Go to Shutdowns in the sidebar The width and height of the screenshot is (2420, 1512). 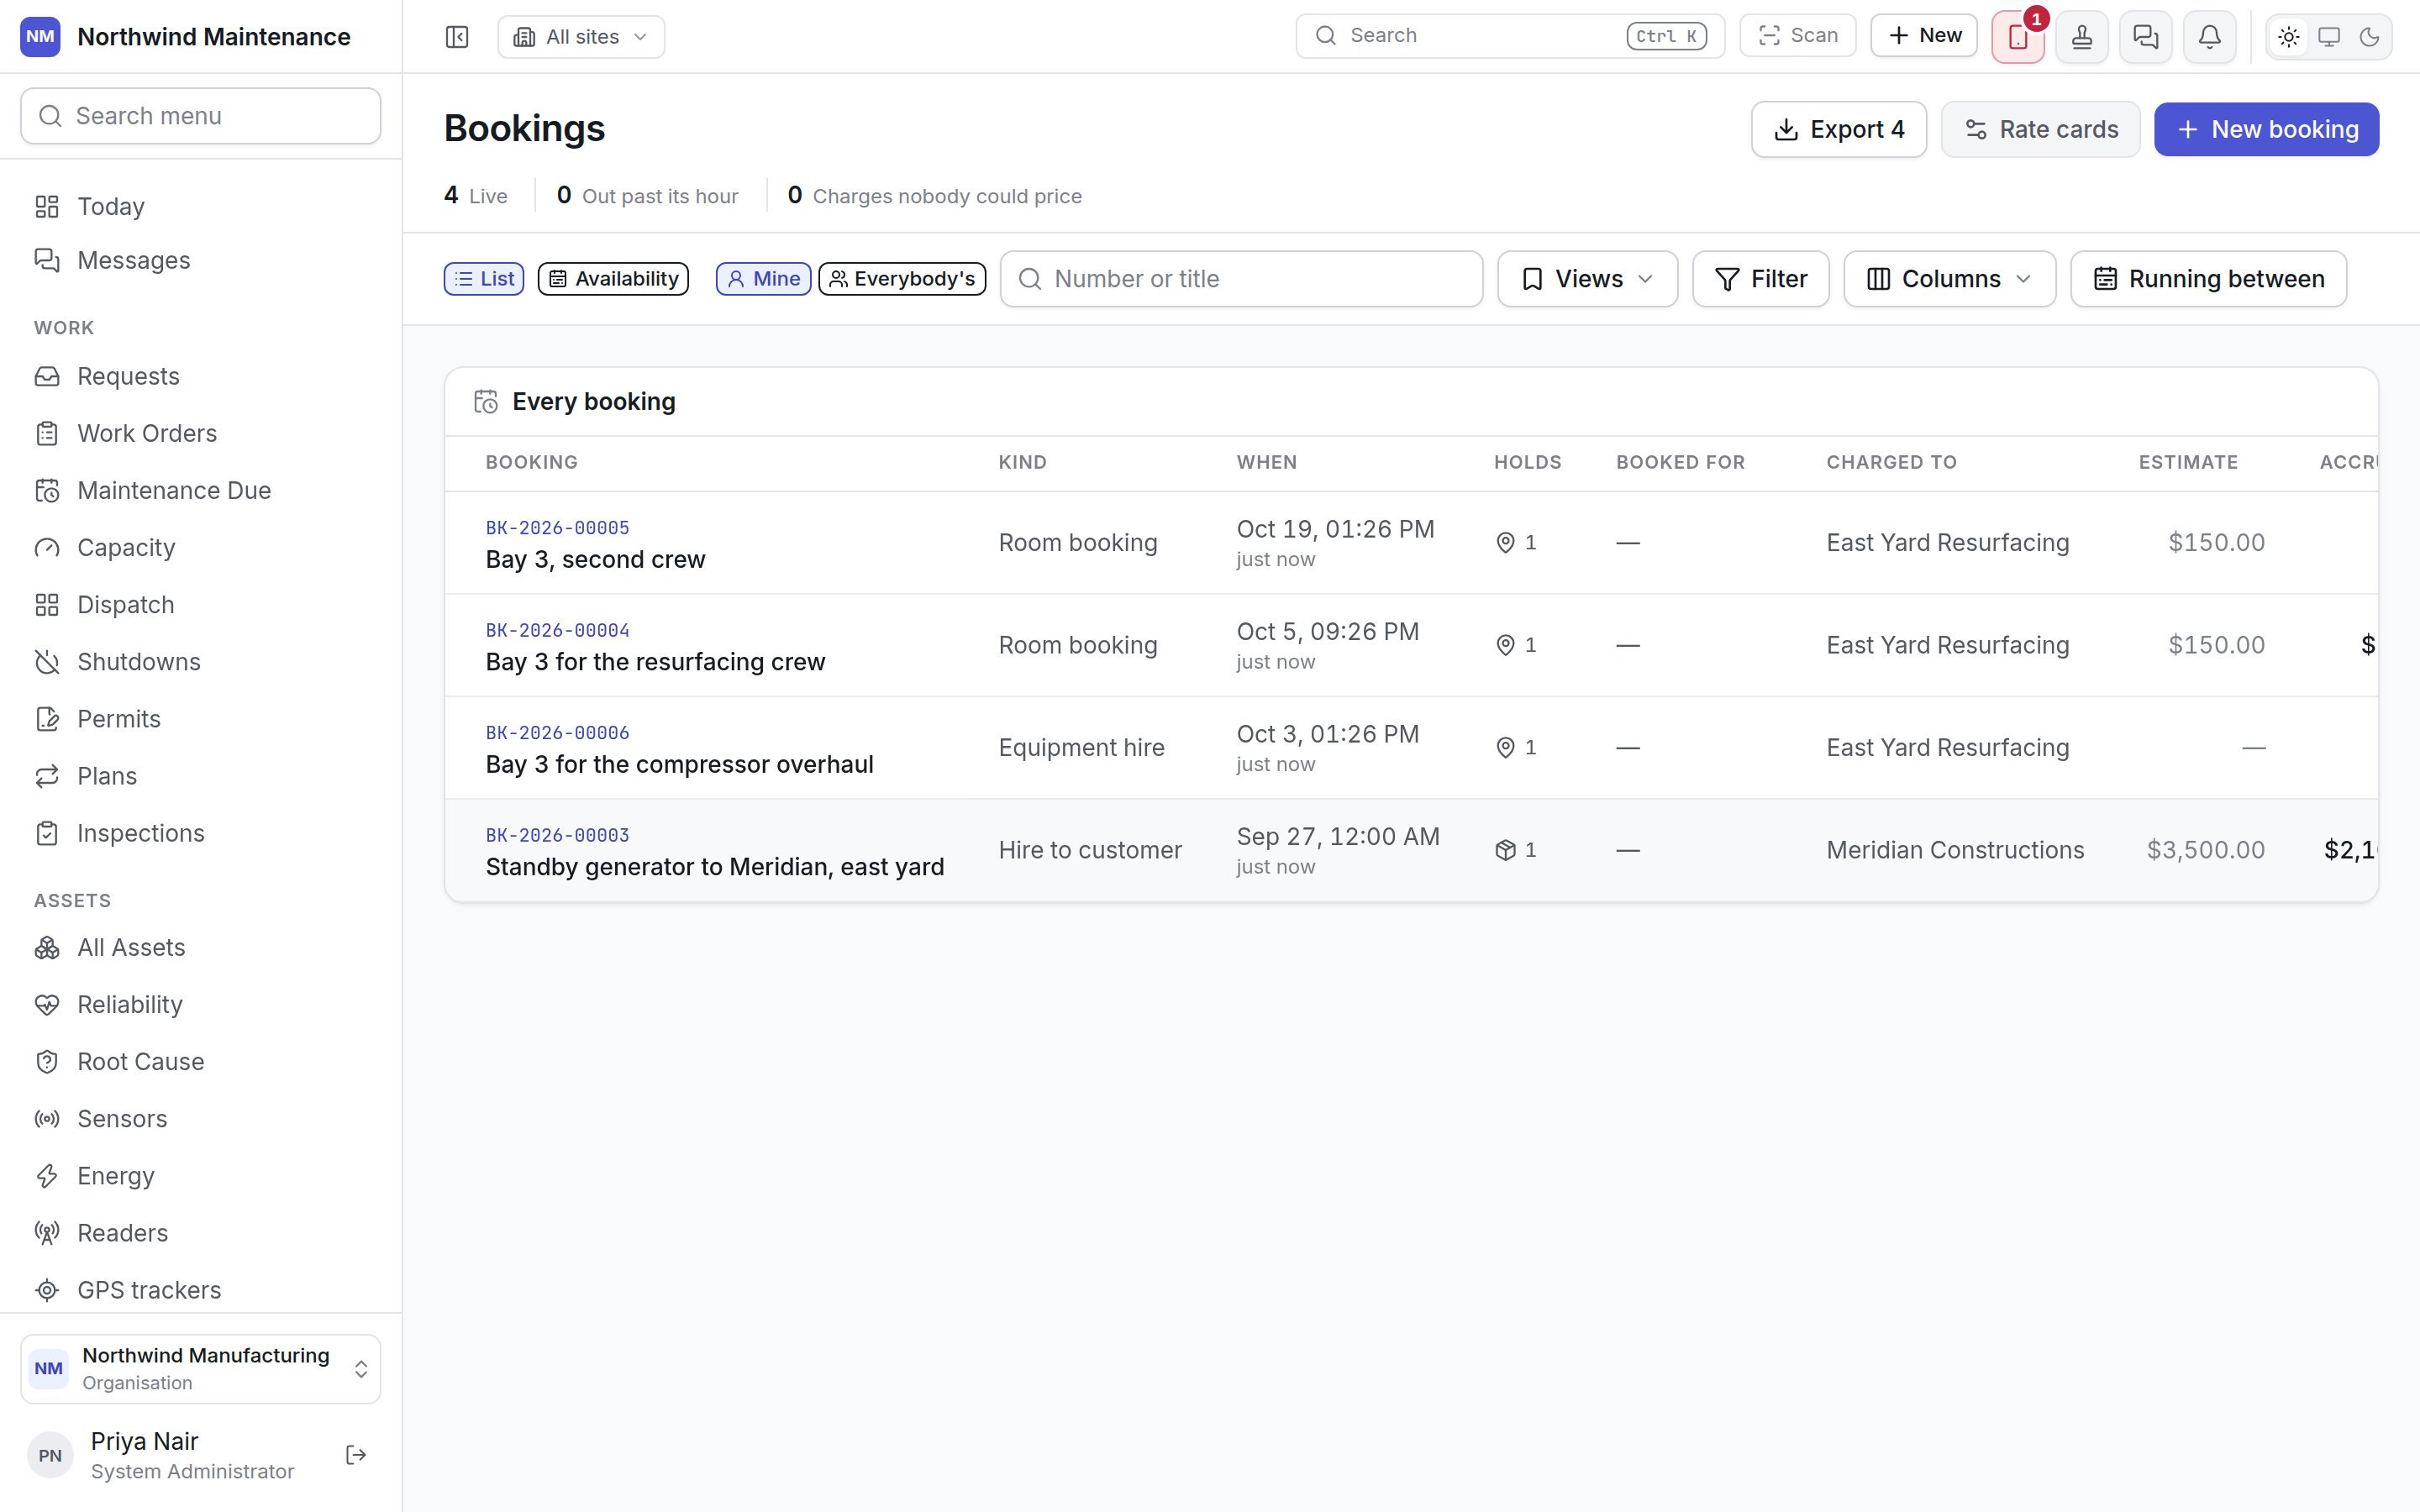tap(201, 662)
